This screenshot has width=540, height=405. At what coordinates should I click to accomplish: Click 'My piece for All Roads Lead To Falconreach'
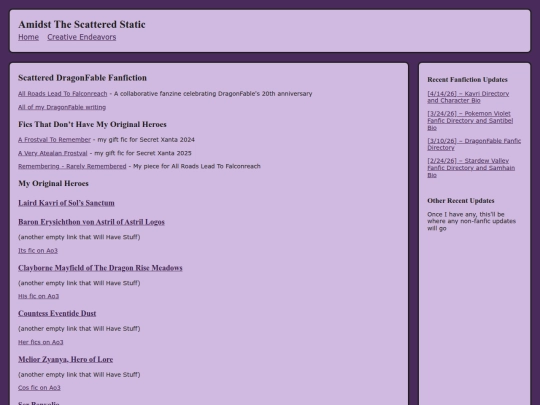tap(197, 166)
